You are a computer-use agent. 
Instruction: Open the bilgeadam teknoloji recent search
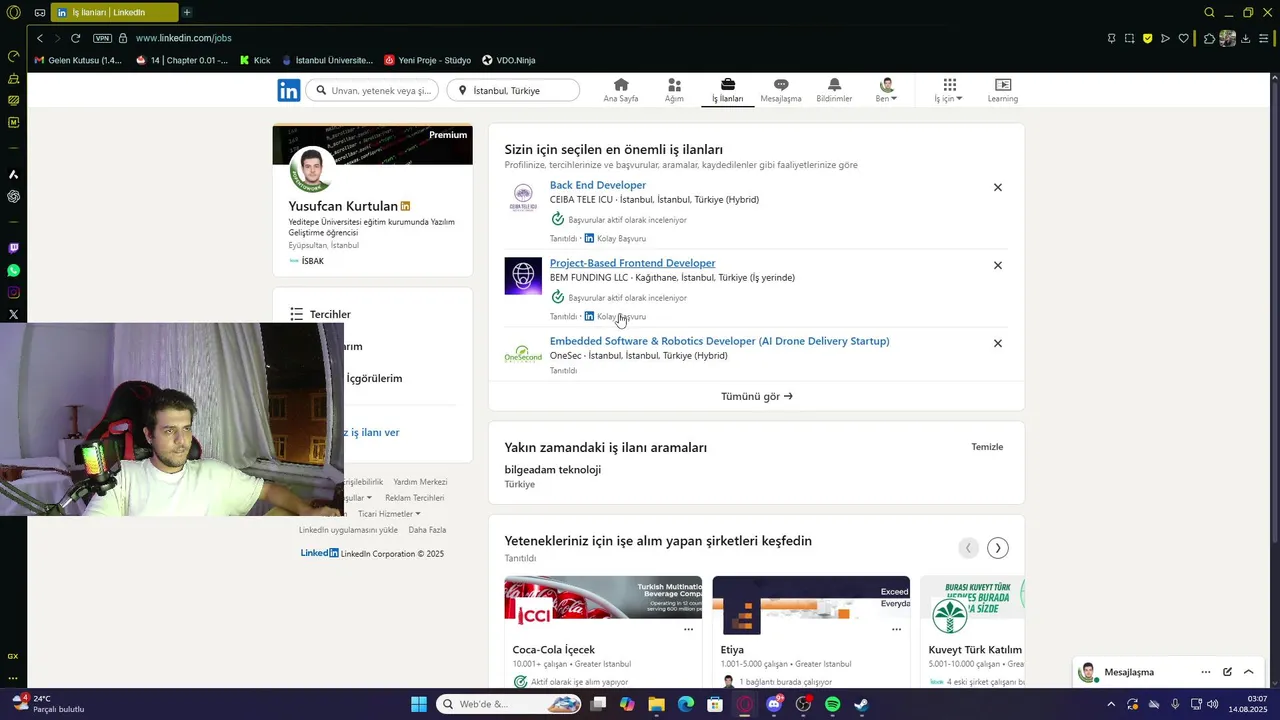tap(553, 470)
